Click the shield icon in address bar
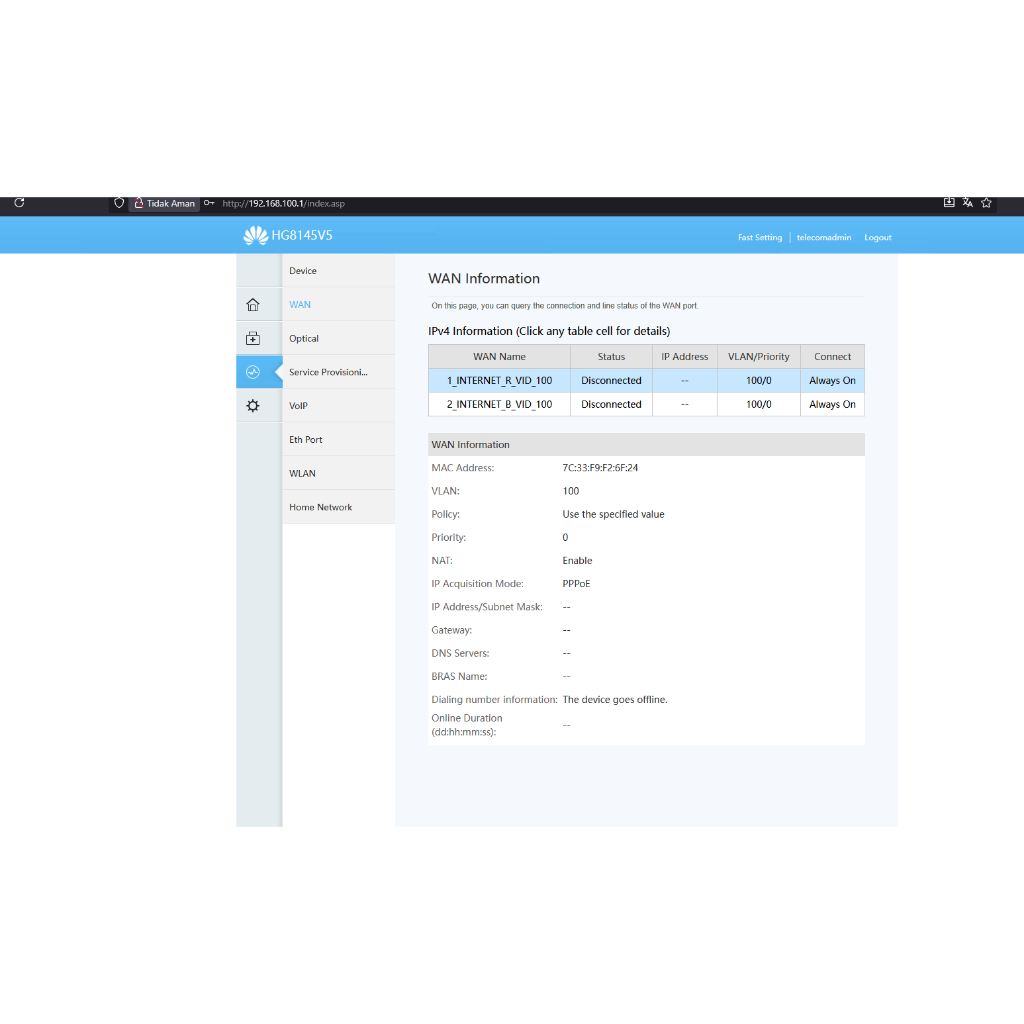This screenshot has height=1024, width=1024. click(x=119, y=203)
